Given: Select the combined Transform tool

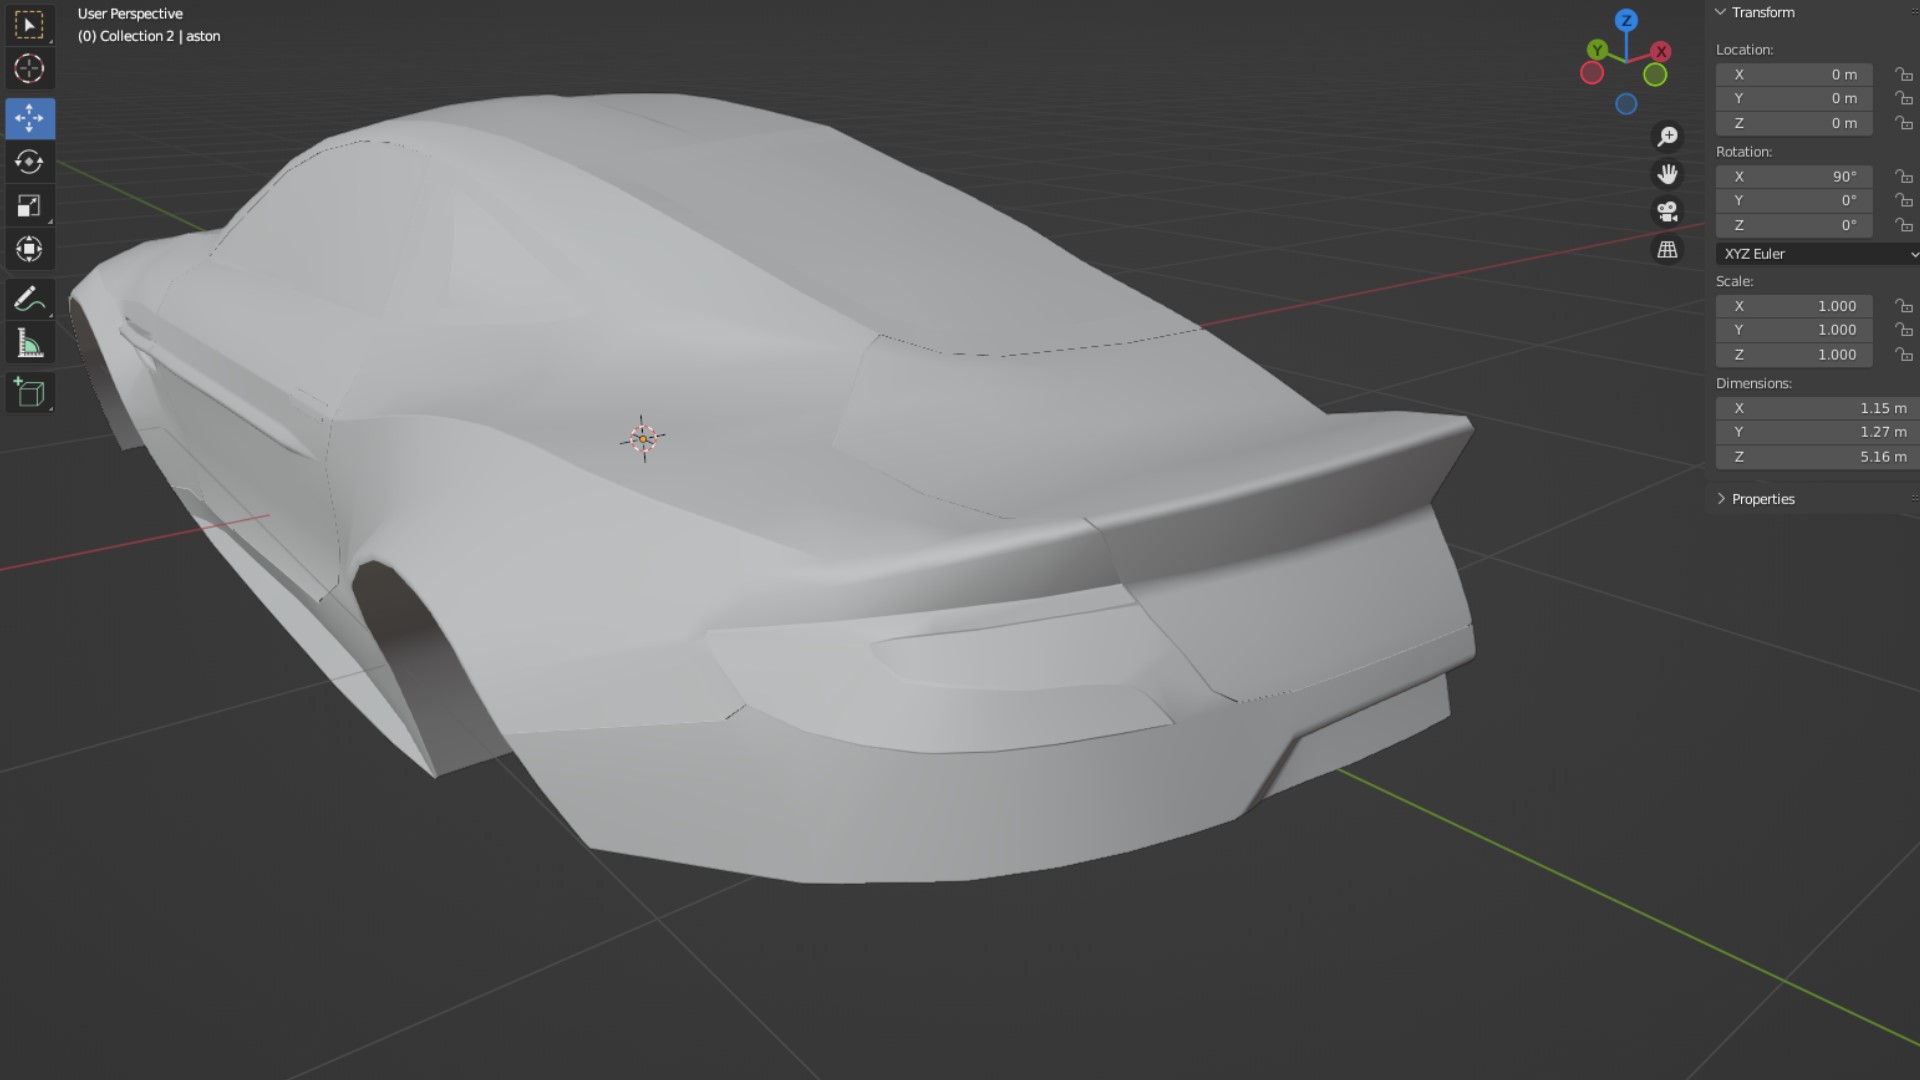Looking at the screenshot, I should tap(29, 249).
